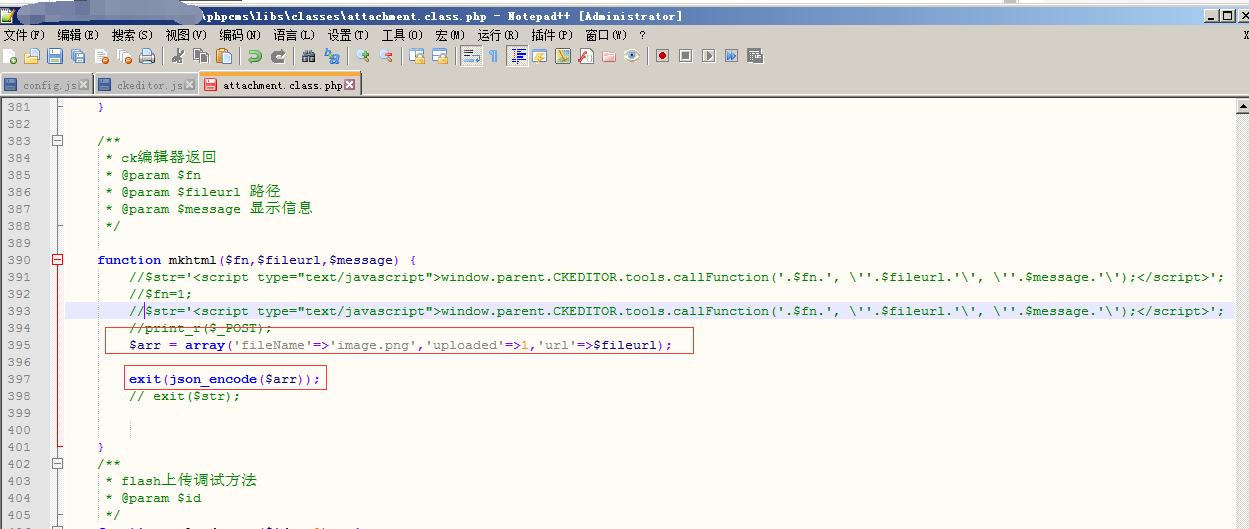This screenshot has width=1249, height=529.
Task: Open Folder as Workspace toolbar icon
Action: pyautogui.click(x=609, y=56)
